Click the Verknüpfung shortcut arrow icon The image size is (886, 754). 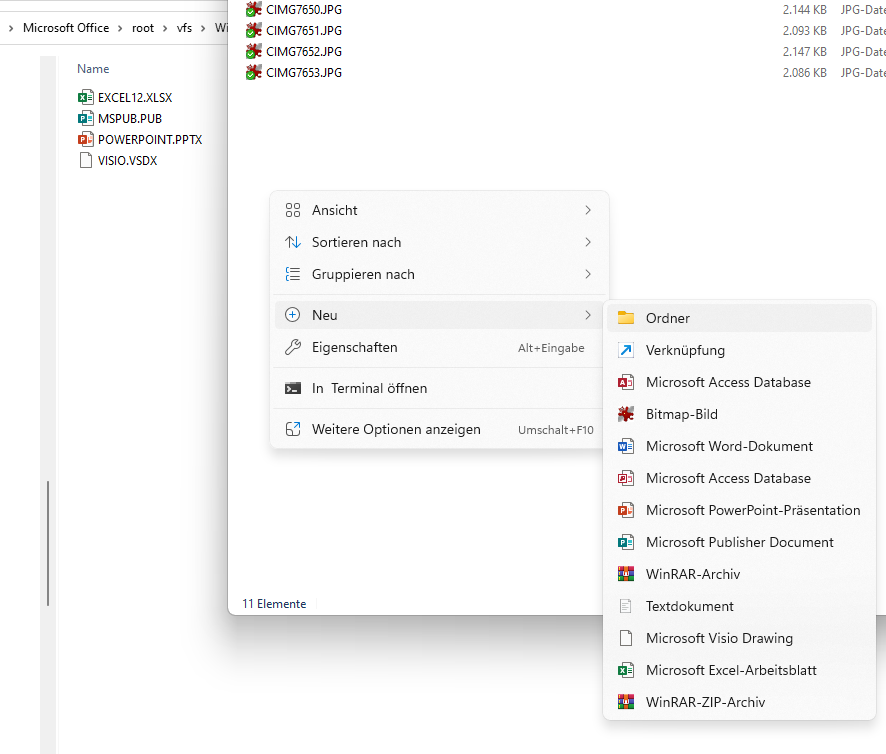pyautogui.click(x=626, y=350)
